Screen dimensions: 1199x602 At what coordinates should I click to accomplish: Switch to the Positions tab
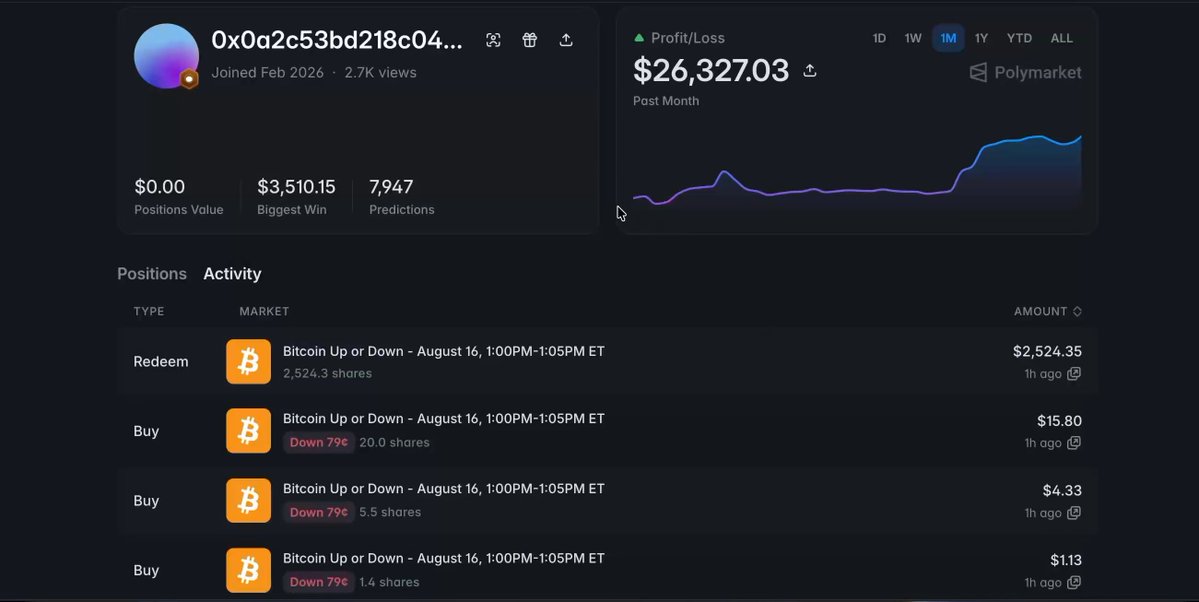151,274
